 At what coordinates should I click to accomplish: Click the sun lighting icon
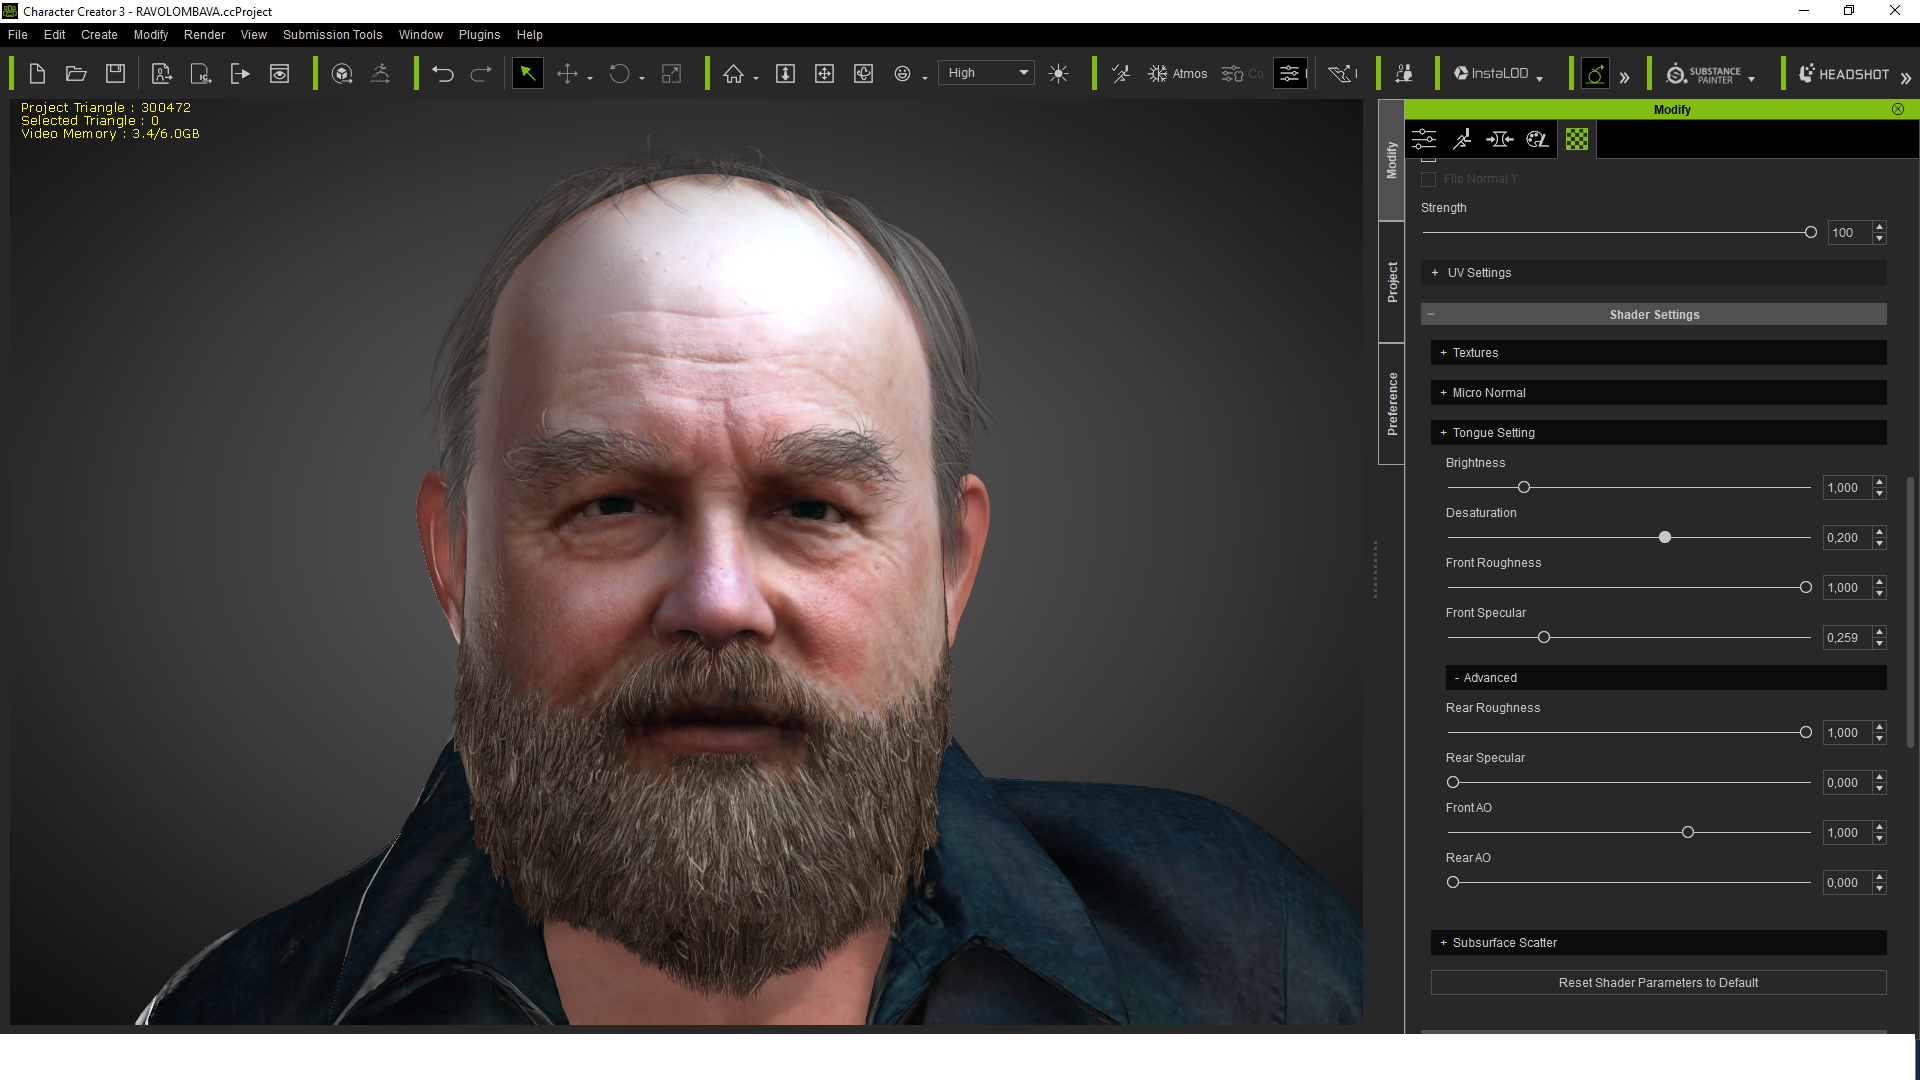pos(1059,73)
